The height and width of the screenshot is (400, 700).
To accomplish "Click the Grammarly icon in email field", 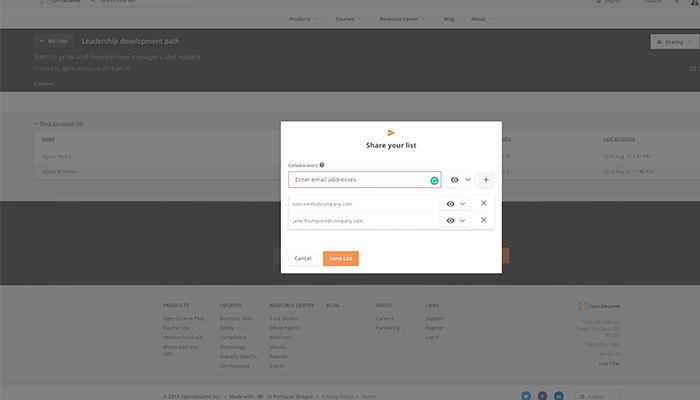I will (x=434, y=181).
